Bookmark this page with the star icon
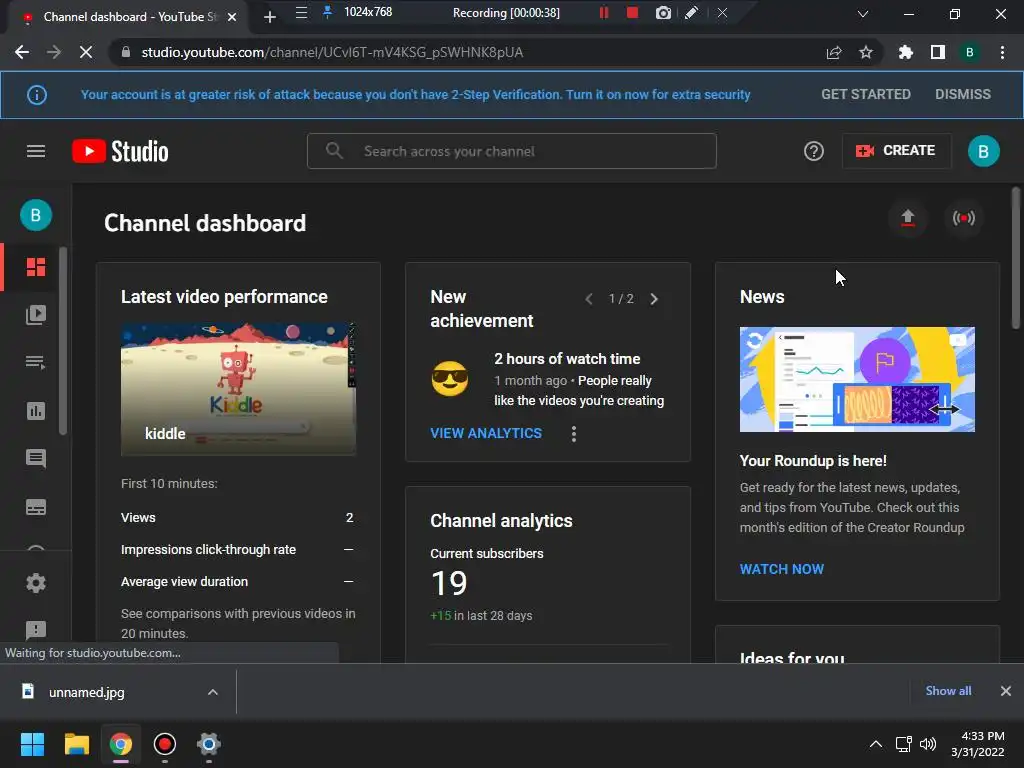The height and width of the screenshot is (768, 1024). (x=866, y=52)
